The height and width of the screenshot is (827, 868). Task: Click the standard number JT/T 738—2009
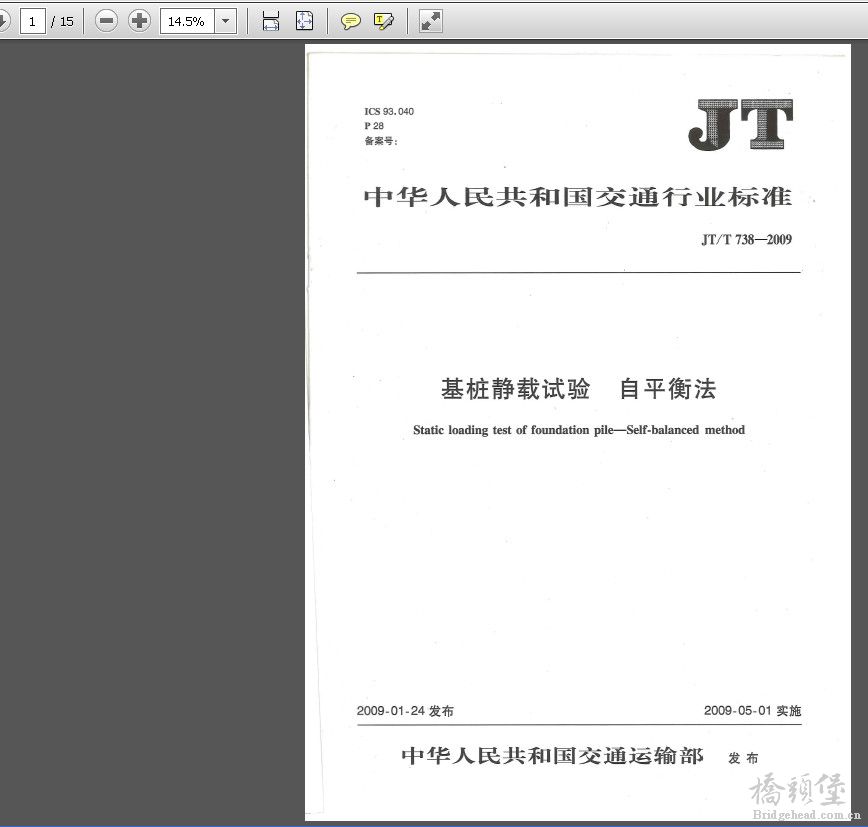(747, 240)
